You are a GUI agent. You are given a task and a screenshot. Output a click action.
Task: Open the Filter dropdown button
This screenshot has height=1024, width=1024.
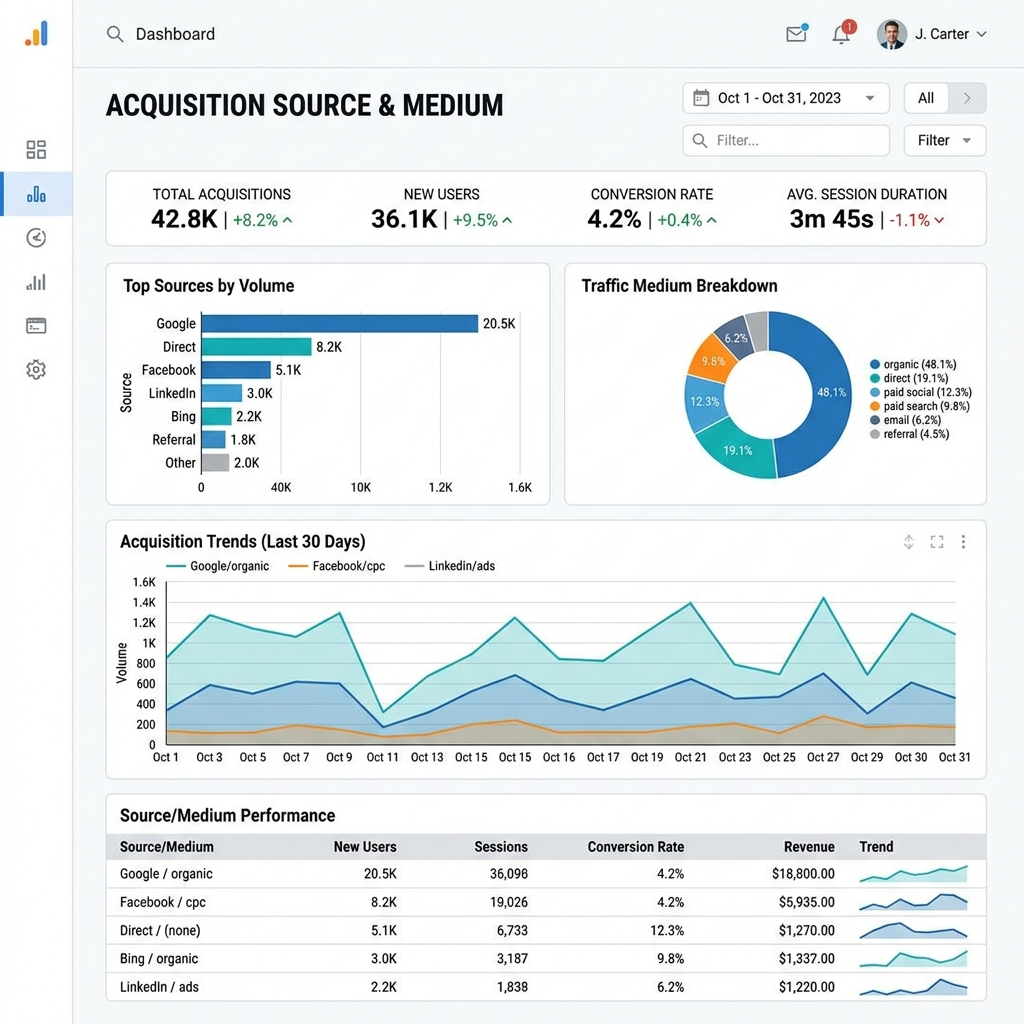coord(944,140)
